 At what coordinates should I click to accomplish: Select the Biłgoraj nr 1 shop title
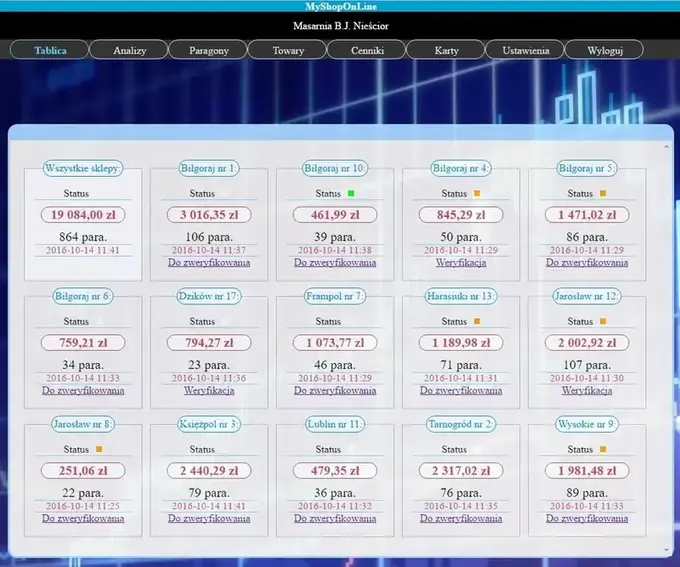[x=209, y=168]
